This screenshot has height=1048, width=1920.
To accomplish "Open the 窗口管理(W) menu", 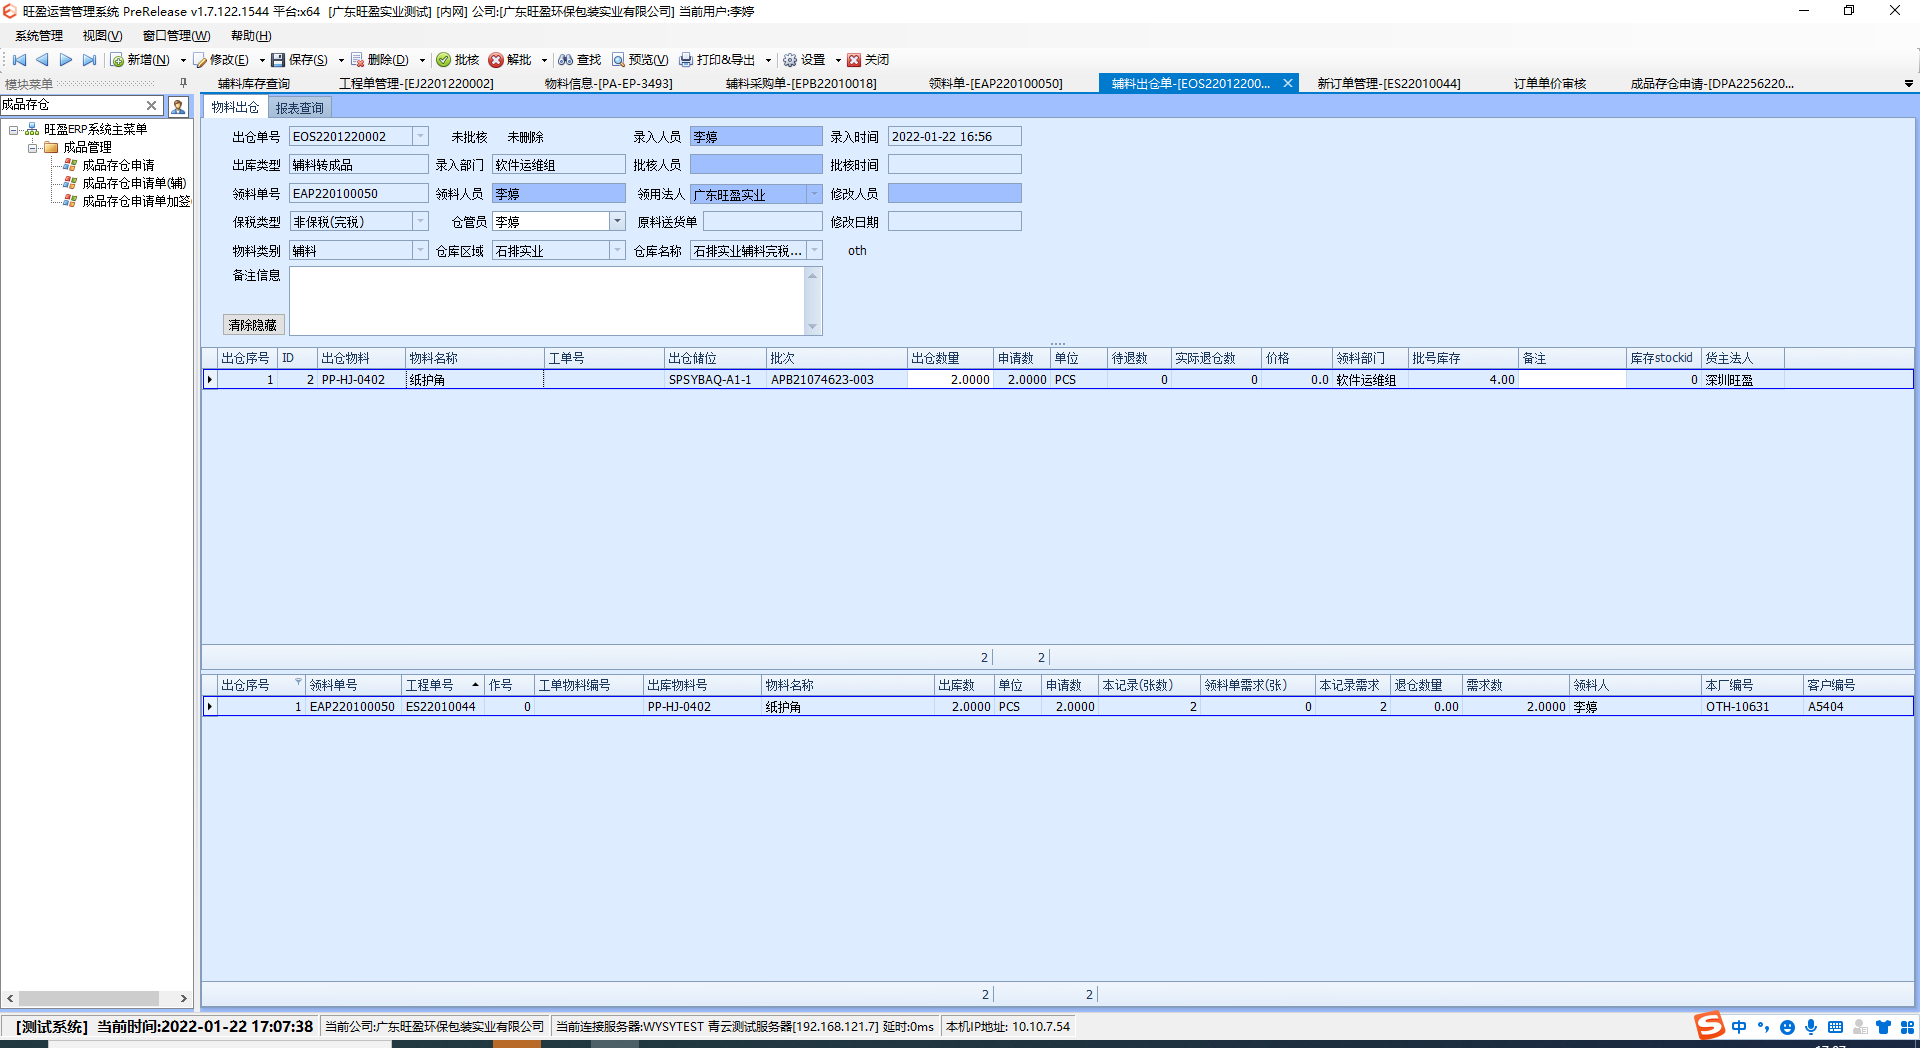I will click(176, 36).
